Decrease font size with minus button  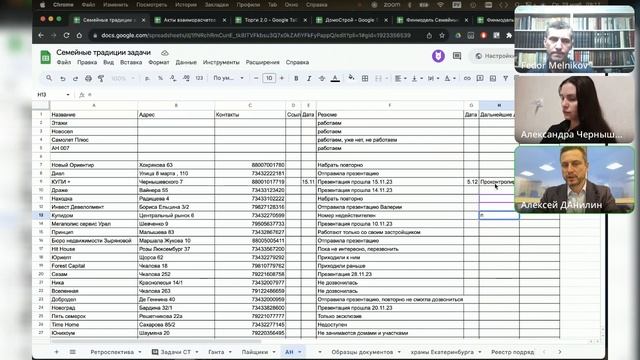256,78
